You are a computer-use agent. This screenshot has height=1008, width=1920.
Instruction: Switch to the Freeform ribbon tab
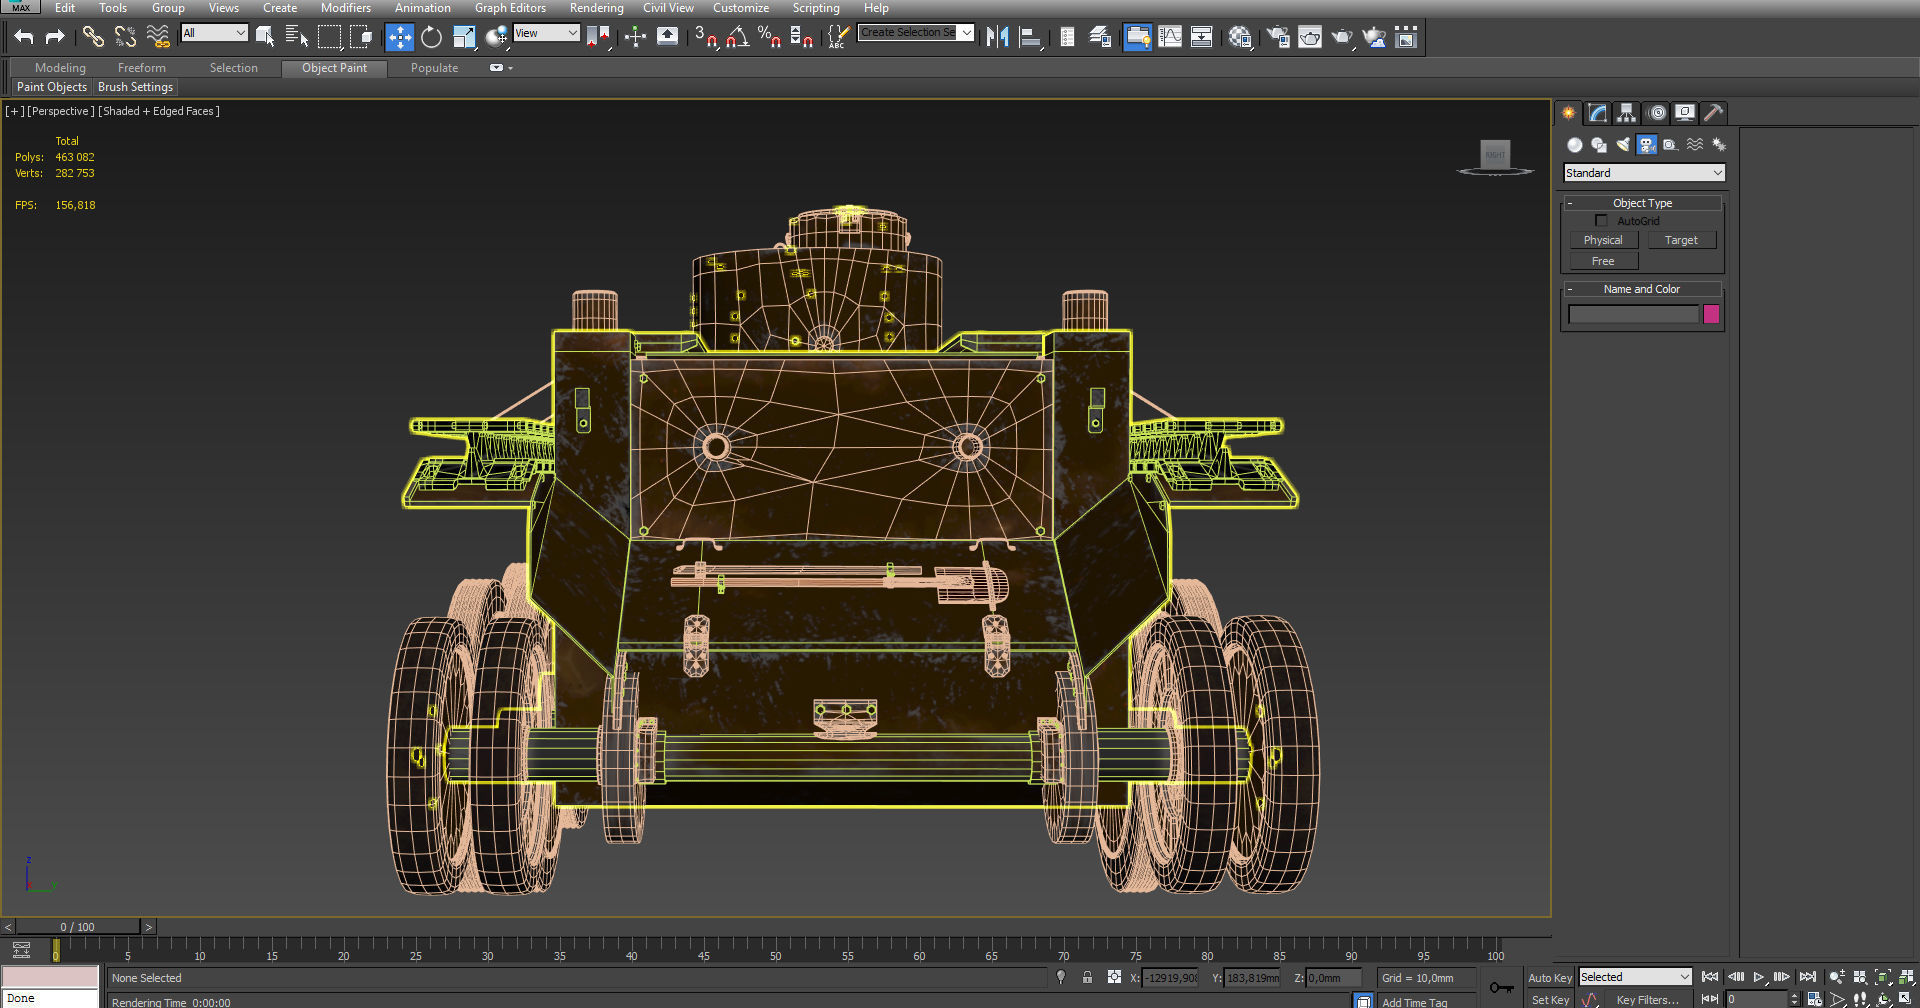point(142,68)
